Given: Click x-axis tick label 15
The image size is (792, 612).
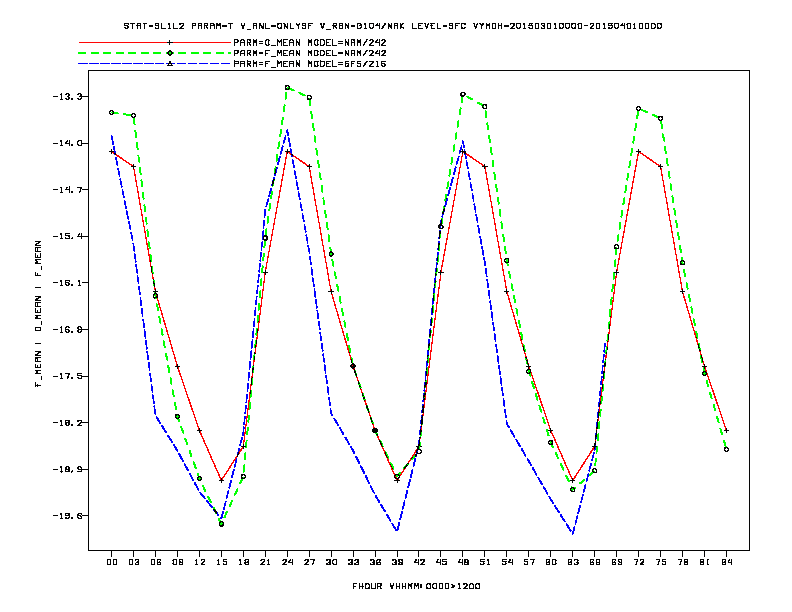Looking at the screenshot, I should pos(221,562).
